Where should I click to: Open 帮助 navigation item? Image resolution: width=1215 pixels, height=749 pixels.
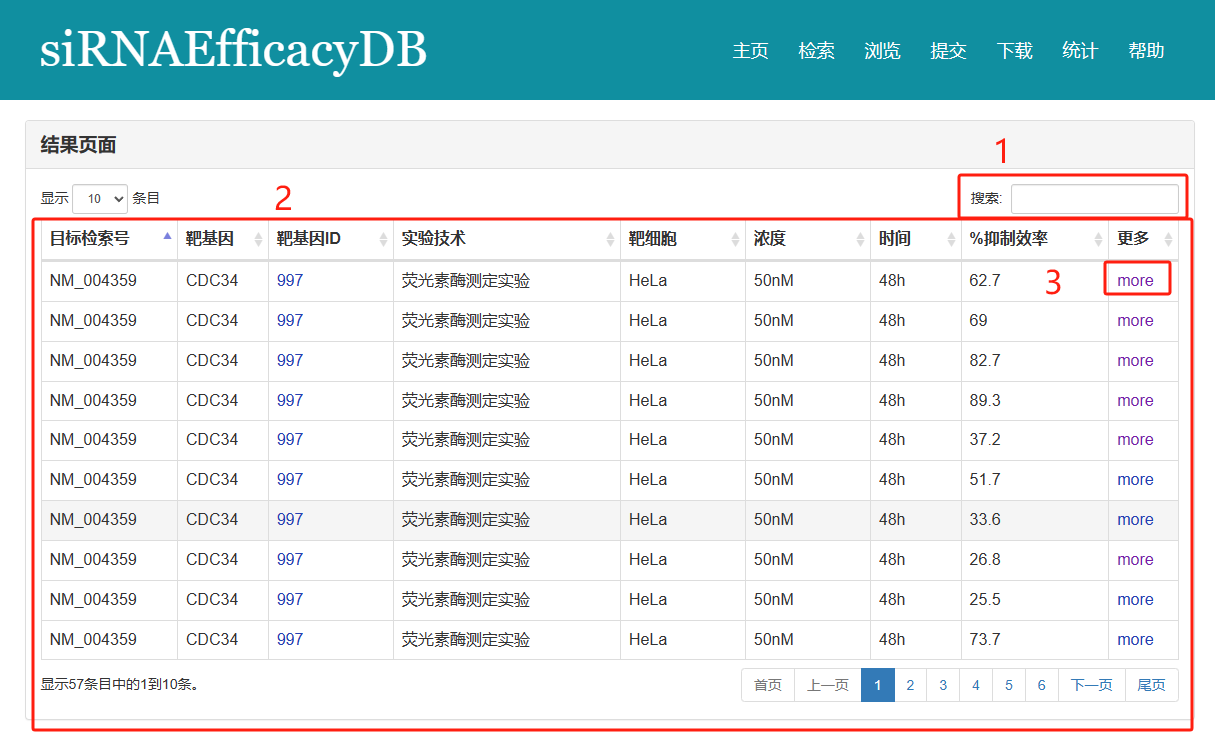[1146, 51]
